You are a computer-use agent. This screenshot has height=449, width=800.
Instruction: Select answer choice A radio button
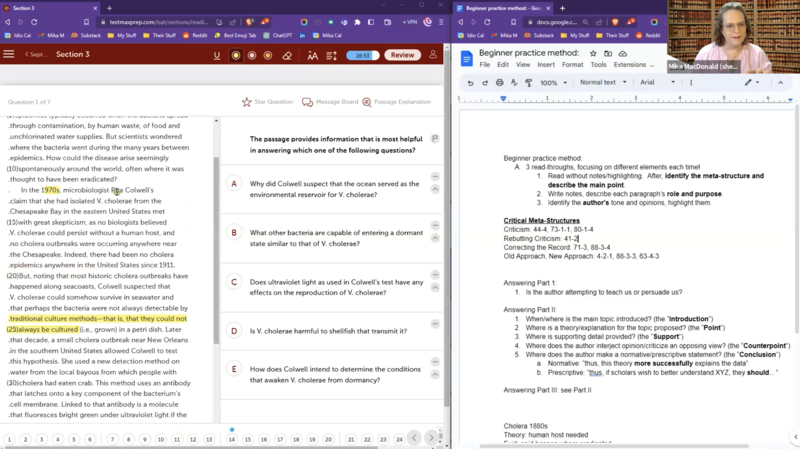(x=234, y=184)
